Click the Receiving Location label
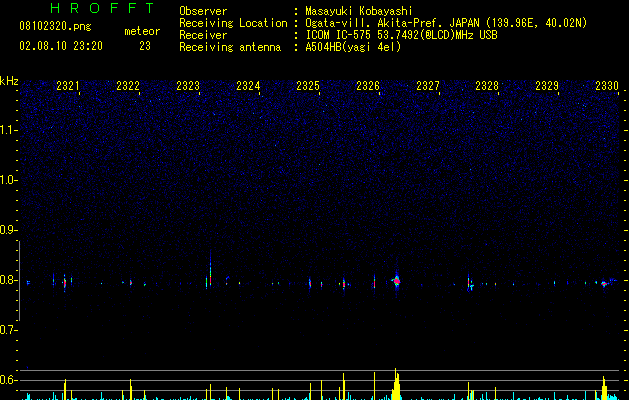 point(233,23)
